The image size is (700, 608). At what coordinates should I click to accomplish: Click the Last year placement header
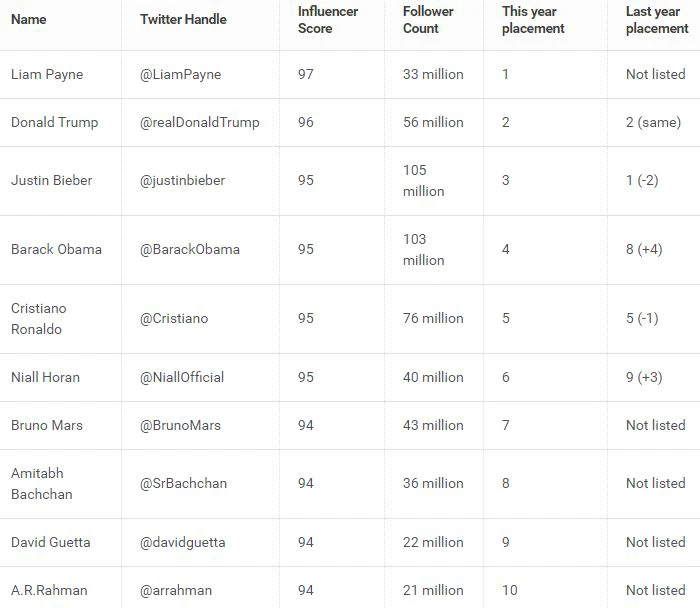pos(657,20)
